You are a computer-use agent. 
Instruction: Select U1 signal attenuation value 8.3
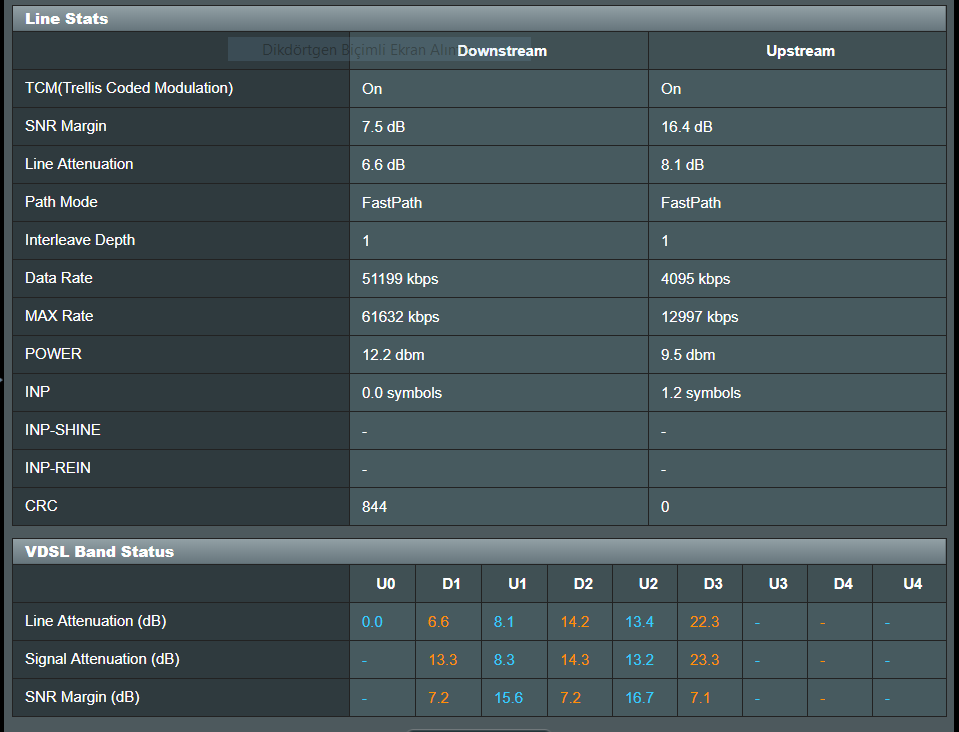[x=504, y=660]
